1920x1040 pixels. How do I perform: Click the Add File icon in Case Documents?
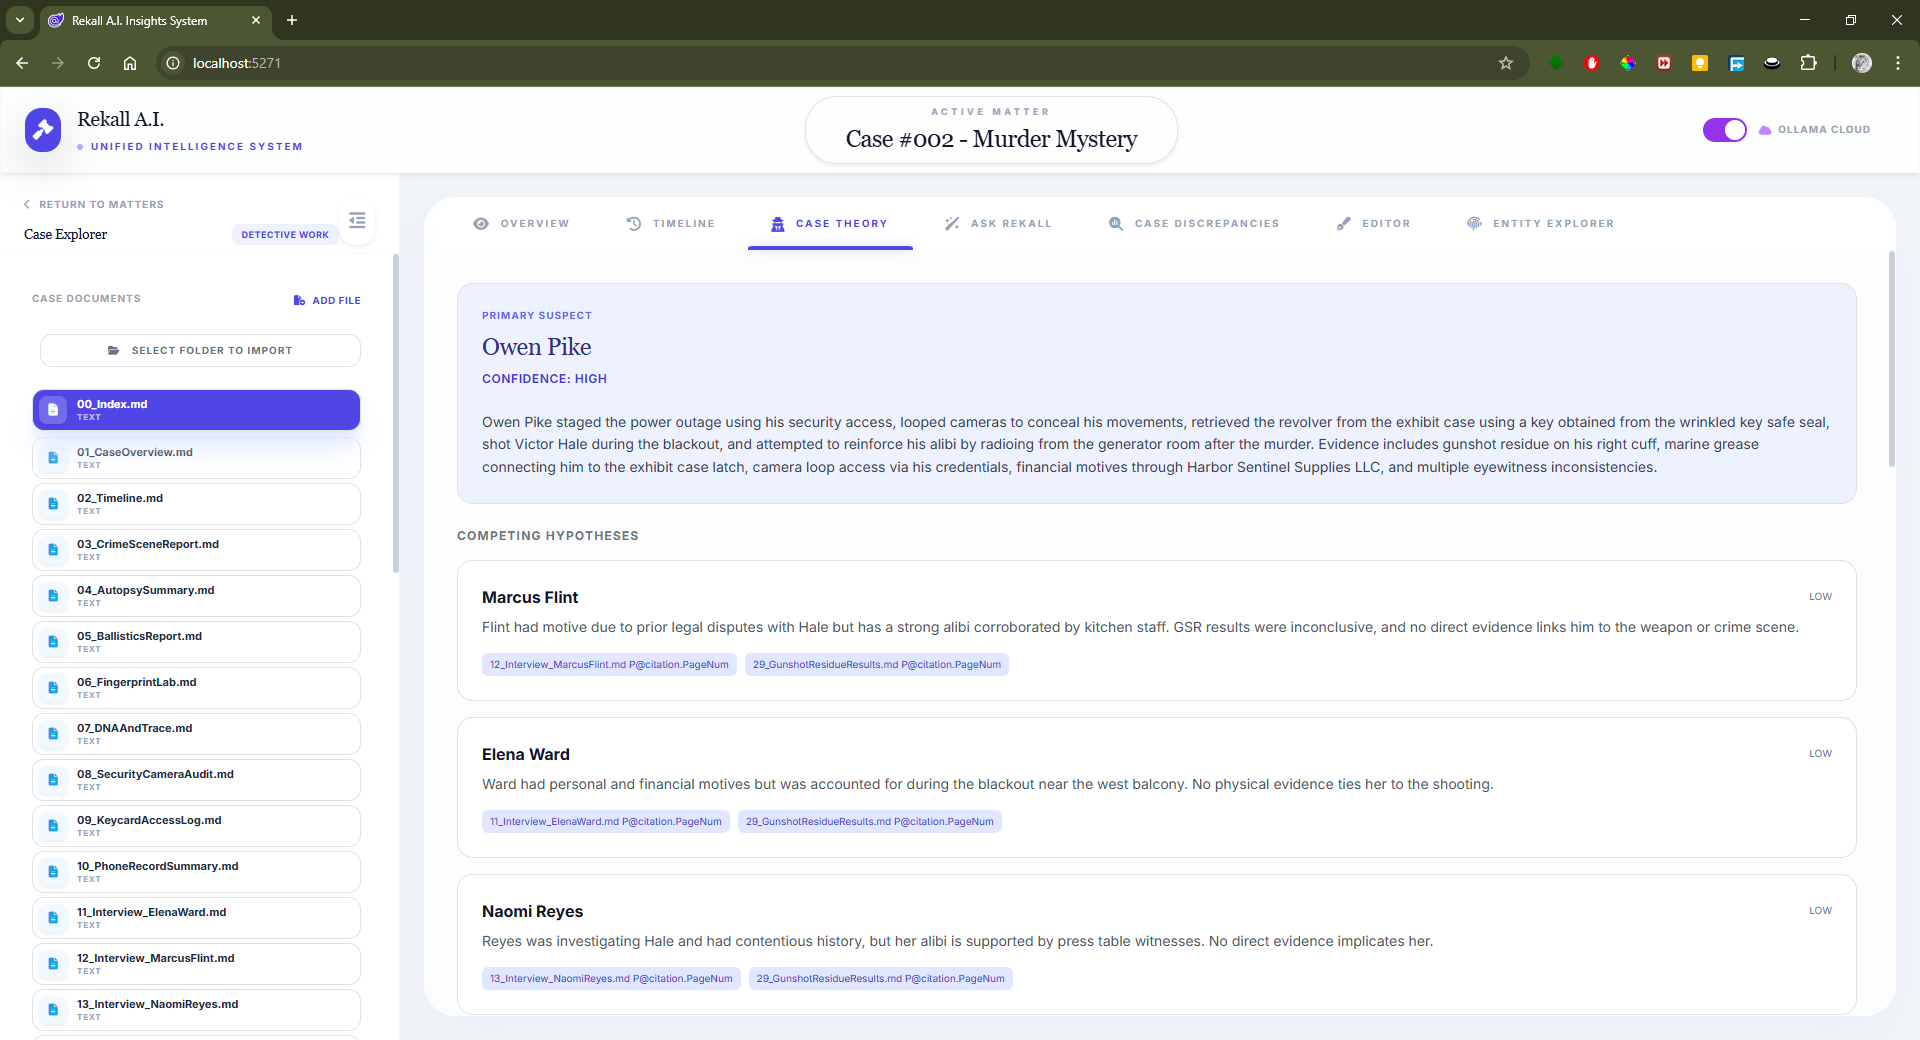click(298, 300)
